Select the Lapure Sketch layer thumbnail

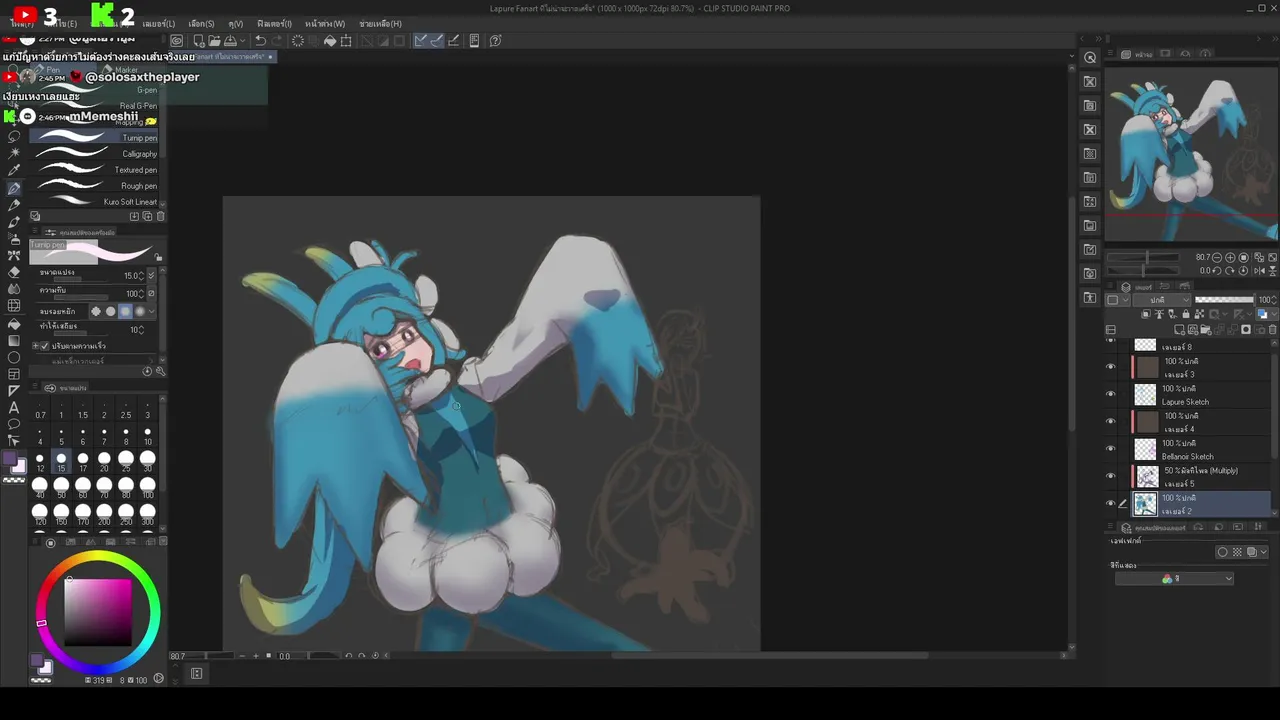coord(1145,394)
